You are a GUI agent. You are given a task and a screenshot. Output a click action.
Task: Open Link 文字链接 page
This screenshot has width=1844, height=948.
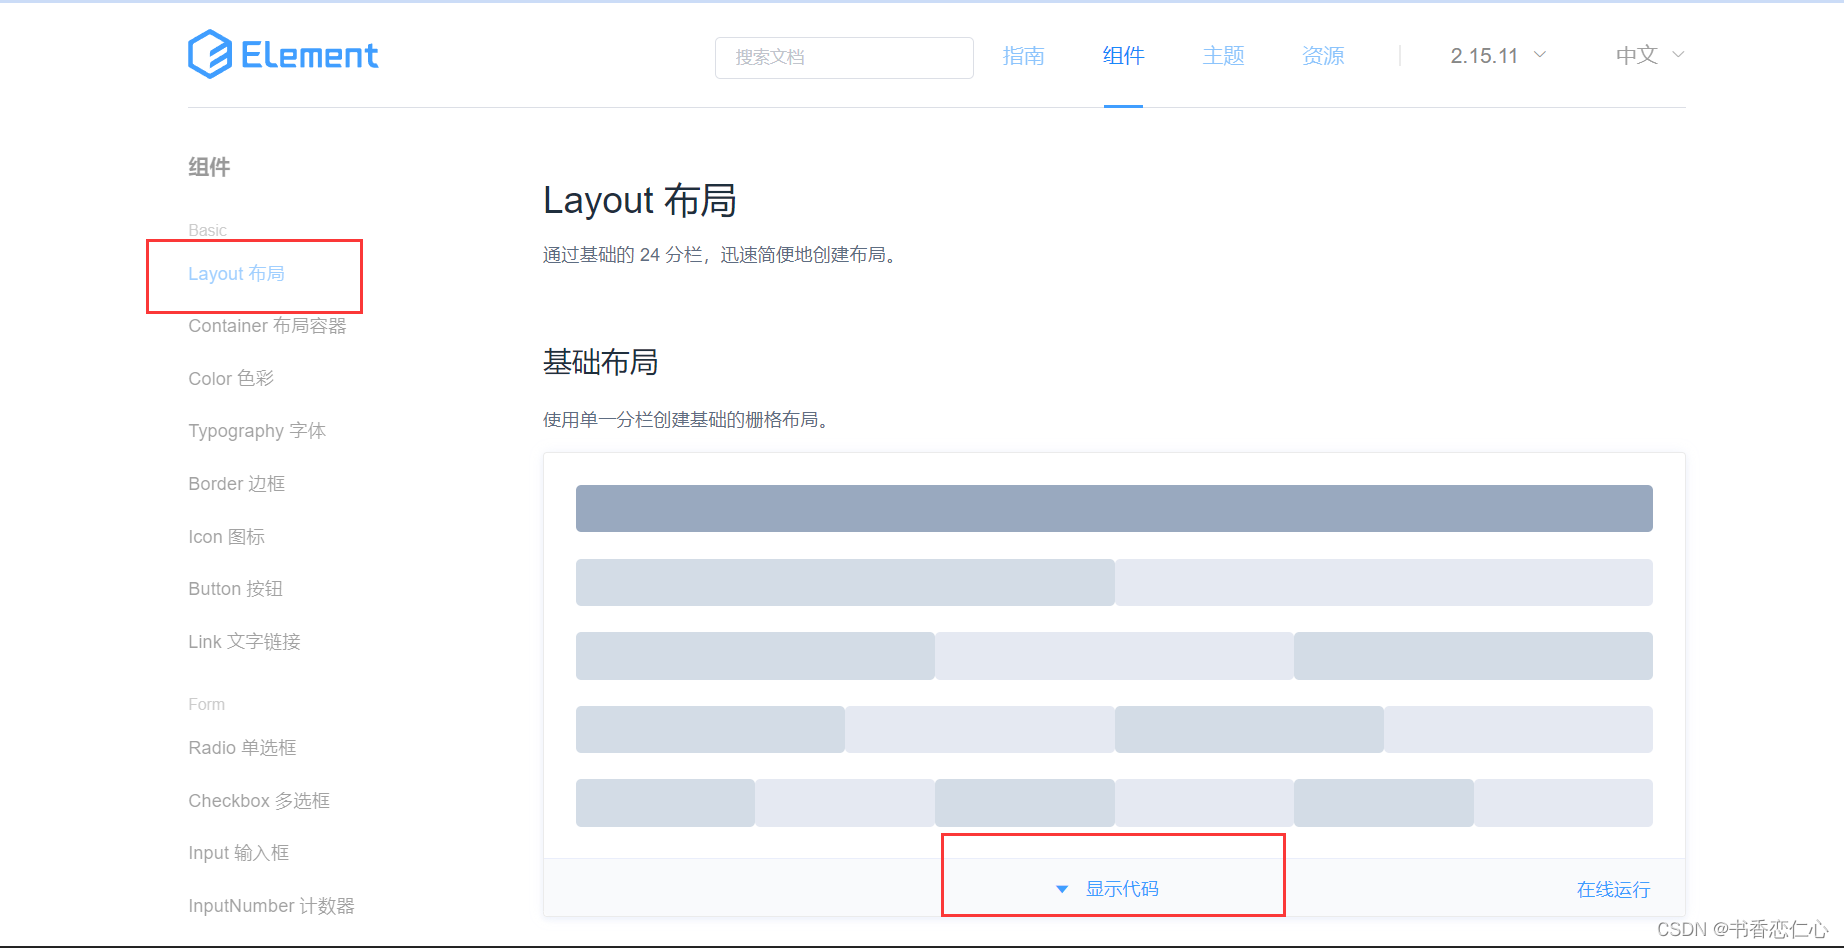tap(245, 642)
